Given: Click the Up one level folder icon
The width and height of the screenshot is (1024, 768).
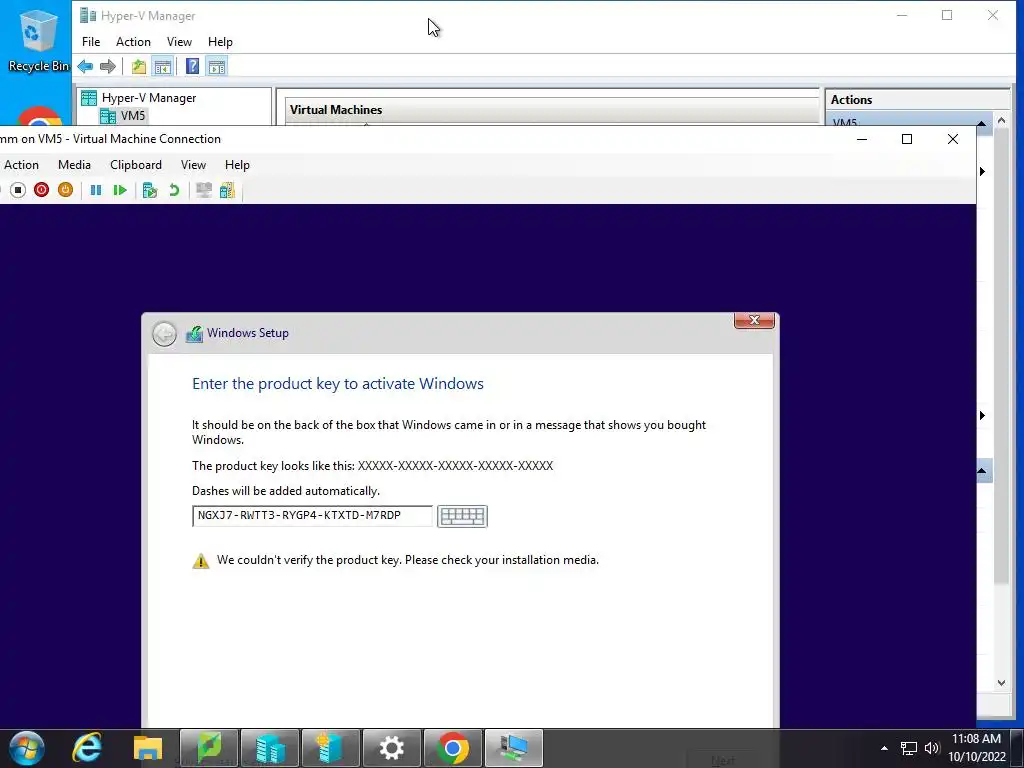Looking at the screenshot, I should click(138, 66).
